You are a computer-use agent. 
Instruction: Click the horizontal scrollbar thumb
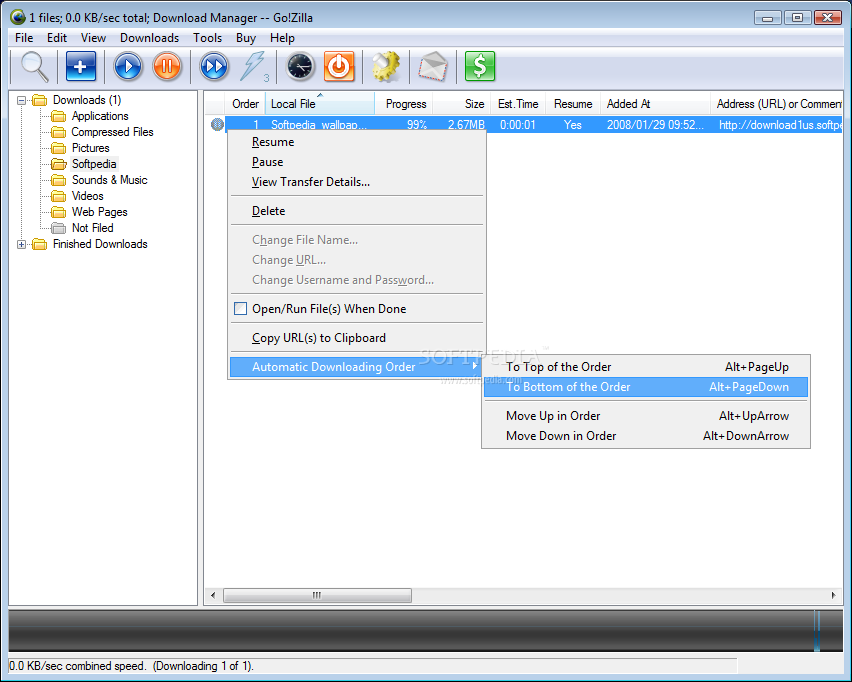(x=317, y=596)
